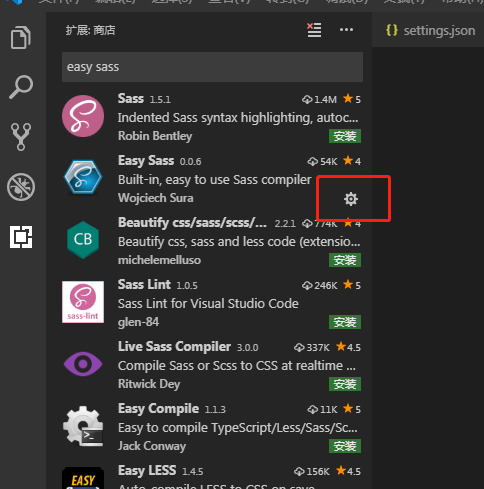Viewport: 484px width, 489px height.
Task: Click the Sass Lint 246K downloads icon
Action: click(x=307, y=286)
